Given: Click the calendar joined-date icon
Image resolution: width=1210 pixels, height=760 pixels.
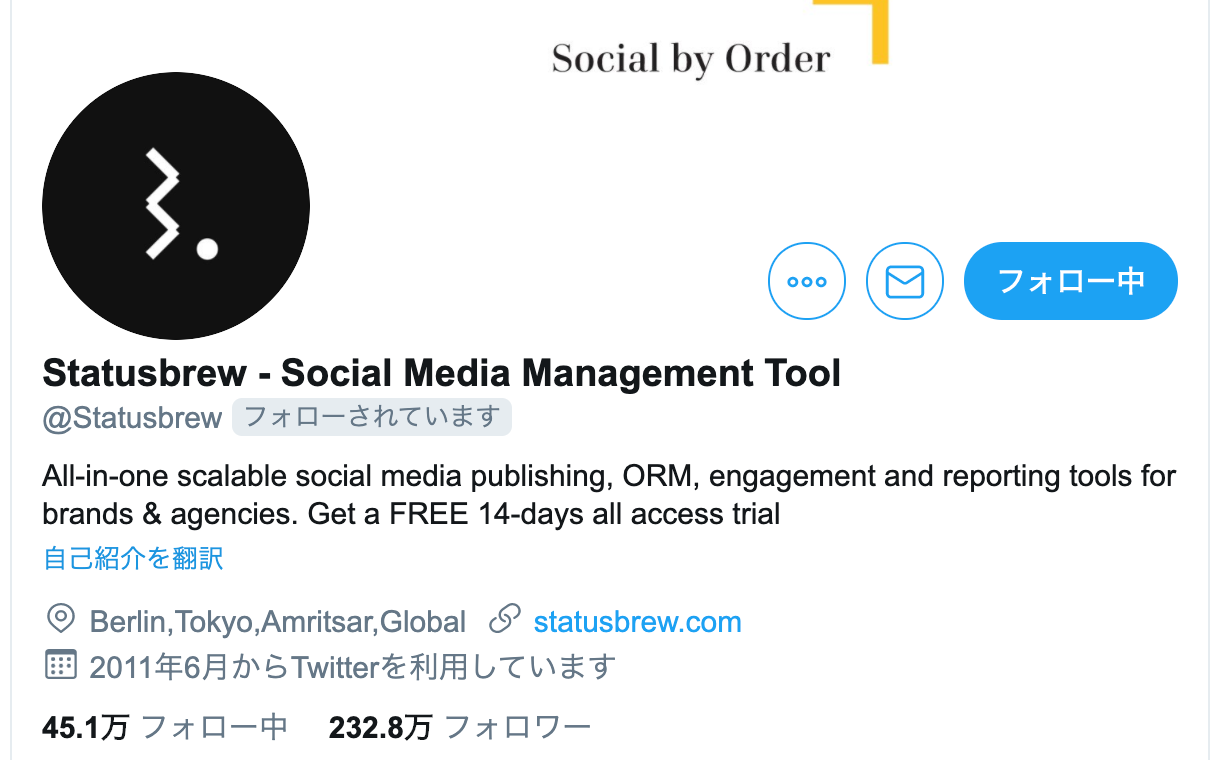Looking at the screenshot, I should (61, 664).
